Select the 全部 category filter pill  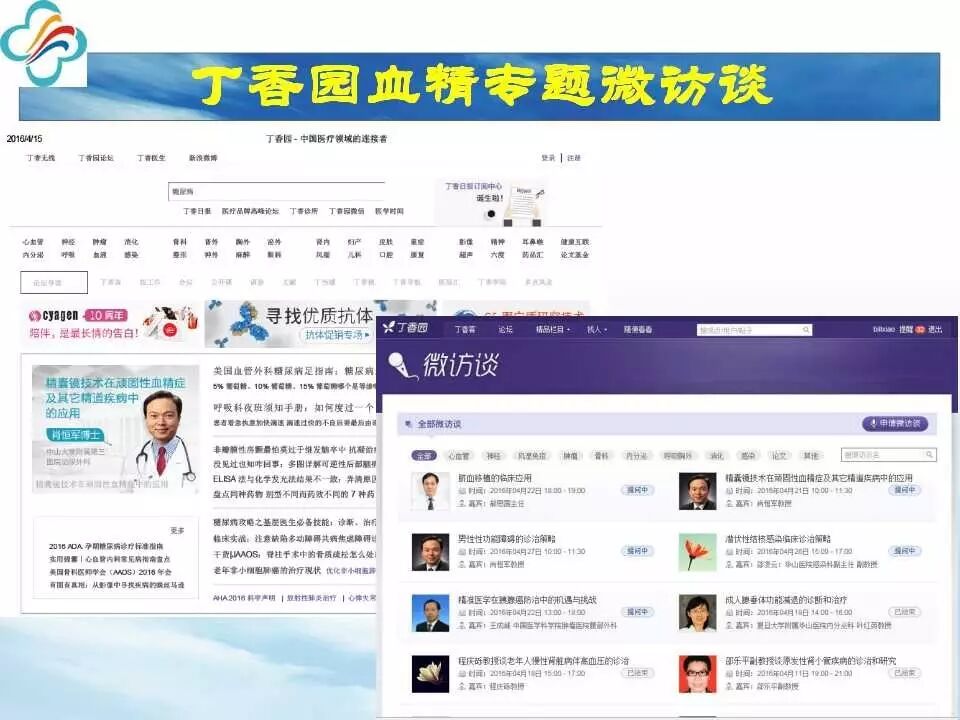pos(424,456)
